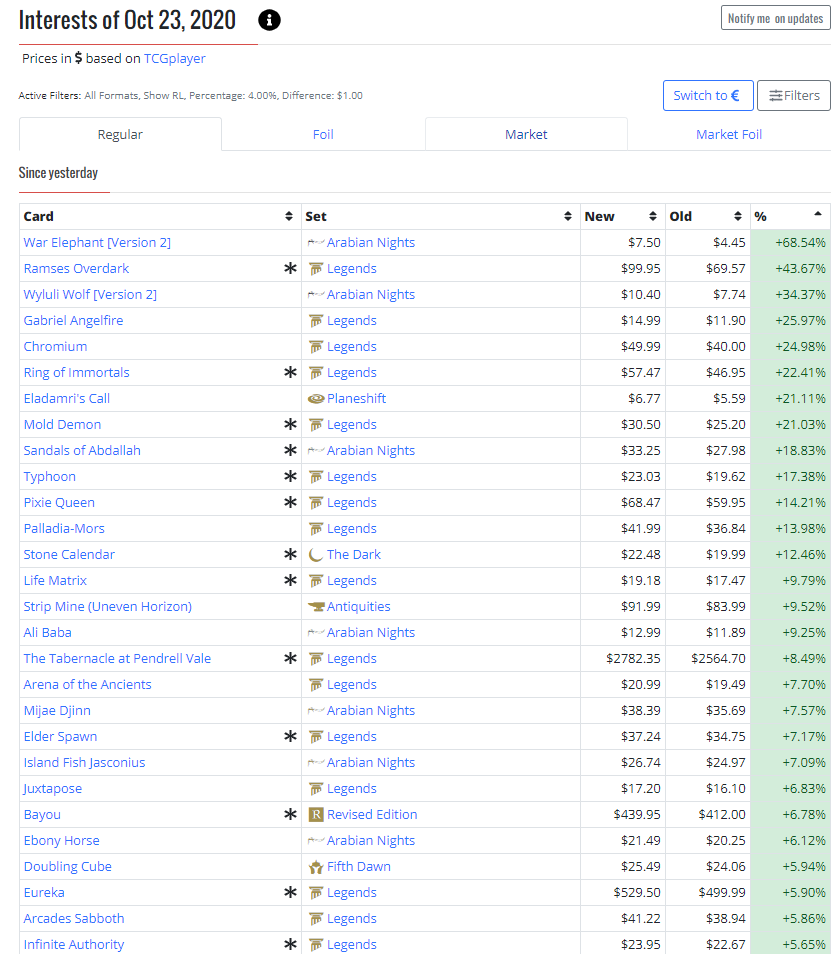Sort the table by Set column

tap(568, 217)
